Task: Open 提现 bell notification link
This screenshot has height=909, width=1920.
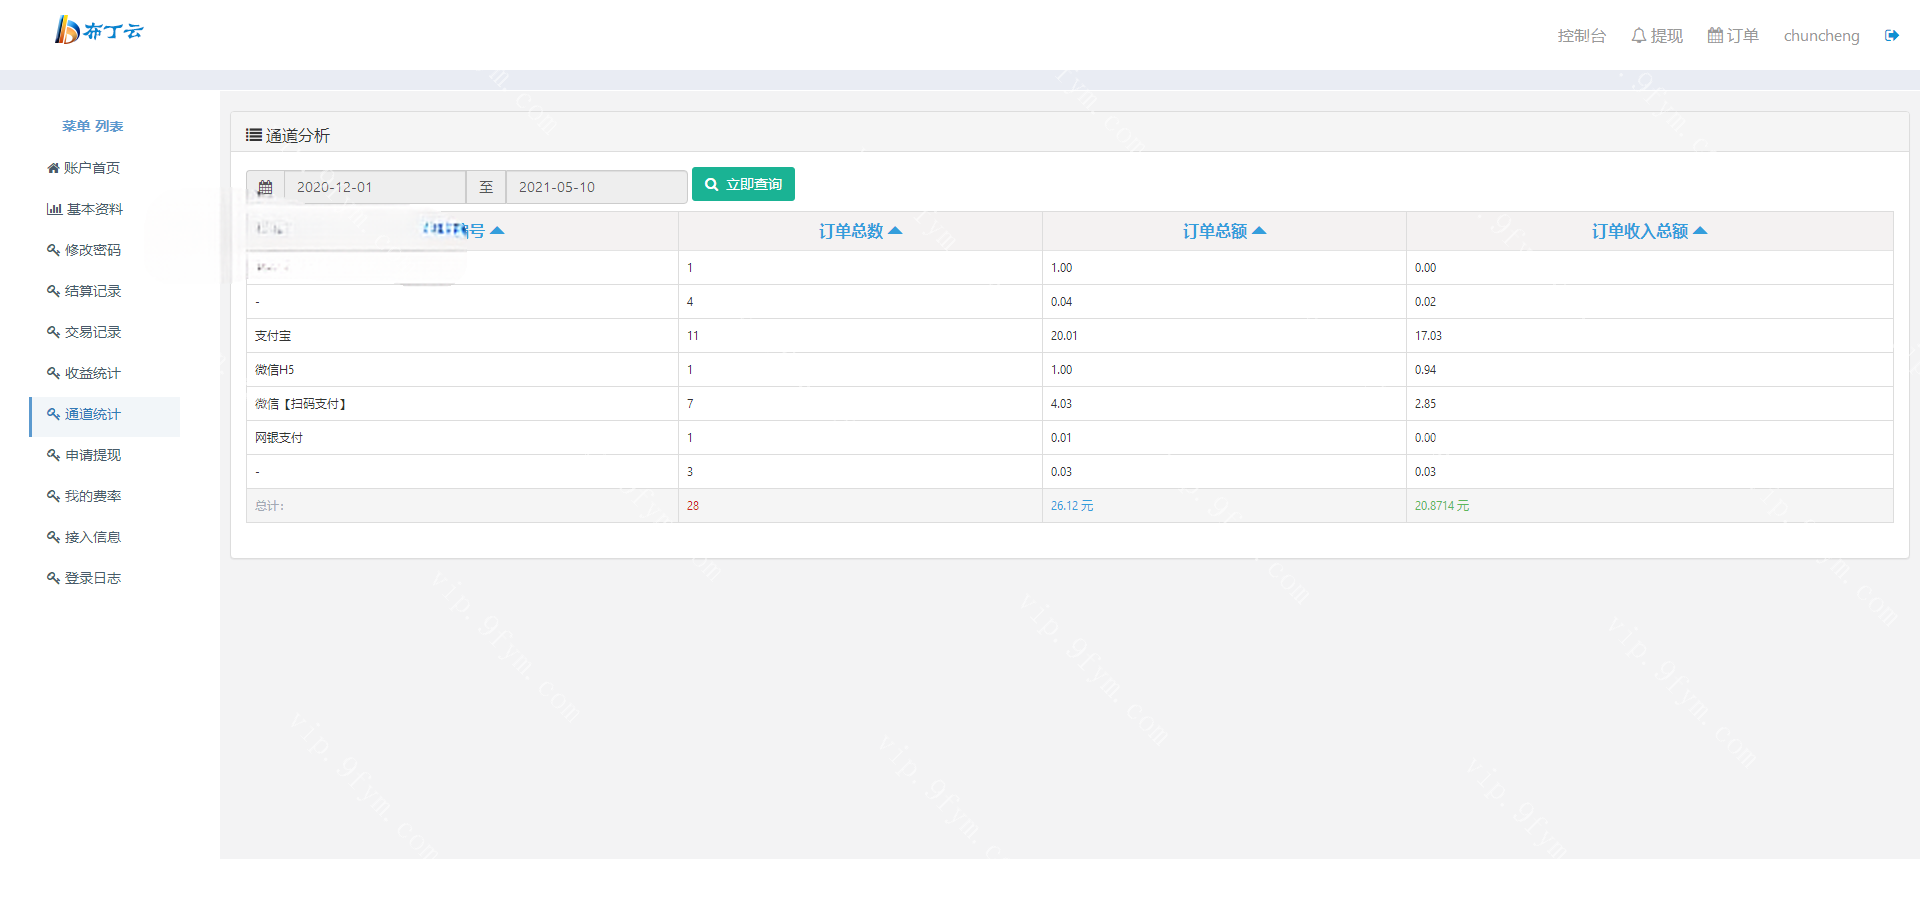Action: (x=1657, y=36)
